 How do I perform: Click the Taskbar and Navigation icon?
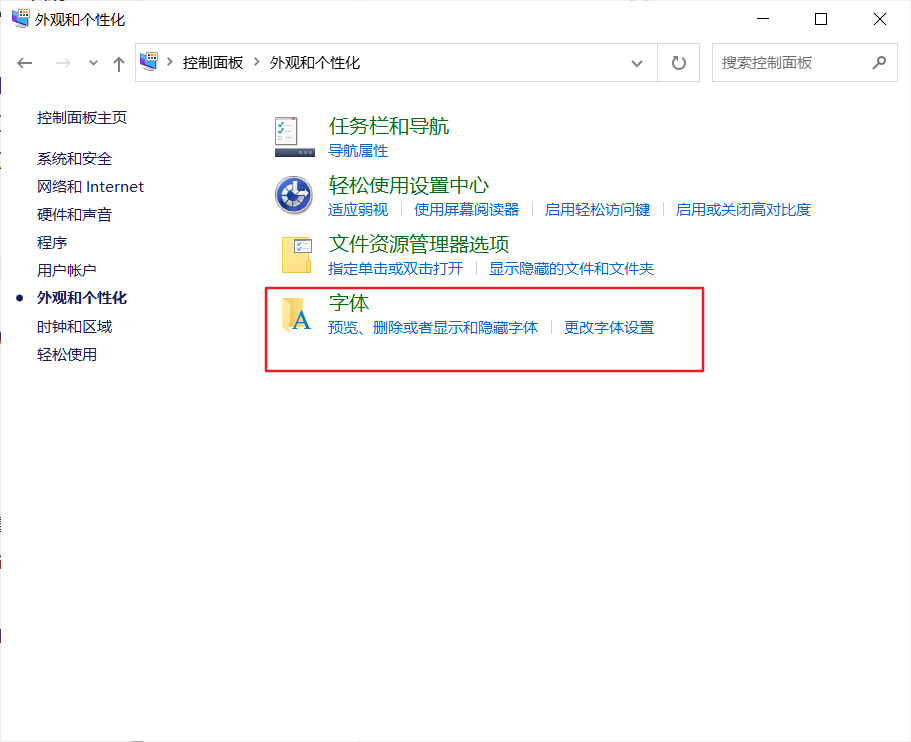click(x=294, y=137)
